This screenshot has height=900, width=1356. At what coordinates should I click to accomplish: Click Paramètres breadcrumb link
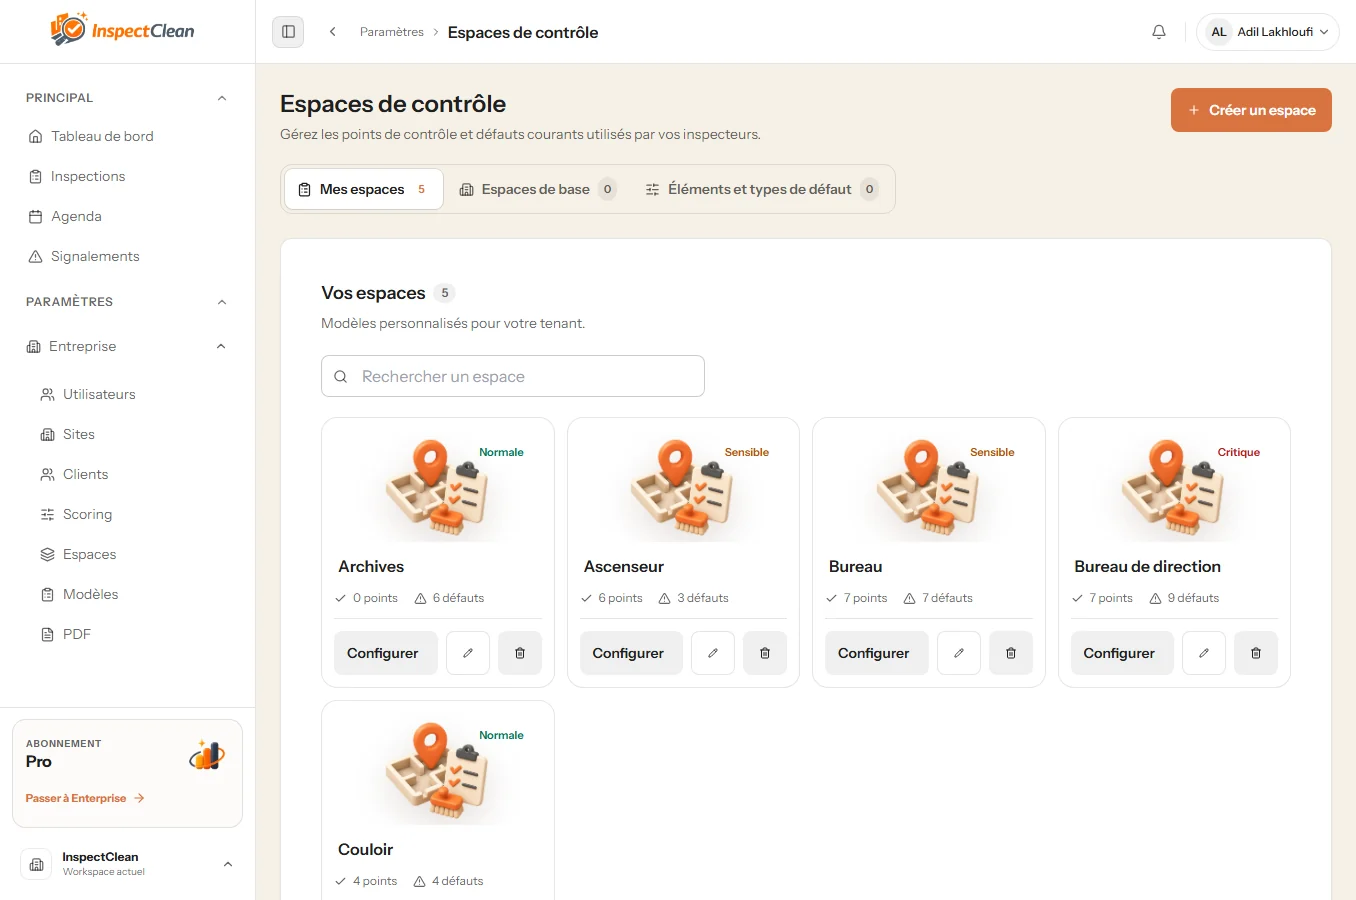(392, 32)
